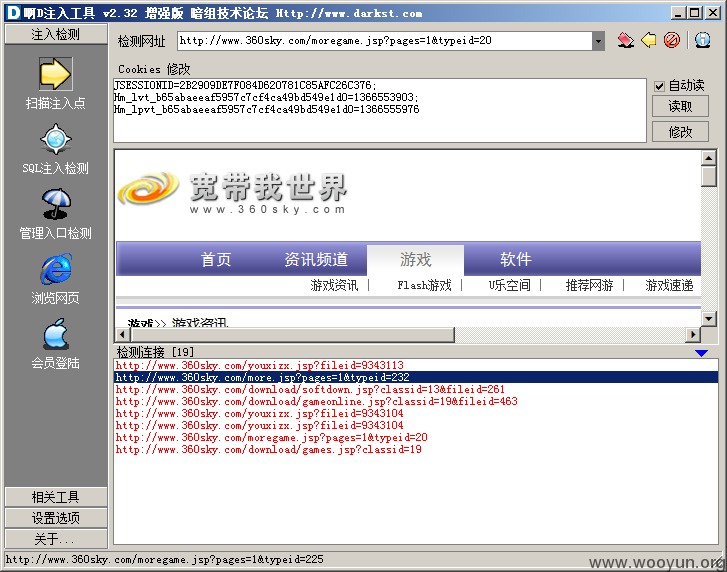Click the horizontal scroll left arrow
The height and width of the screenshot is (572, 727).
point(122,334)
